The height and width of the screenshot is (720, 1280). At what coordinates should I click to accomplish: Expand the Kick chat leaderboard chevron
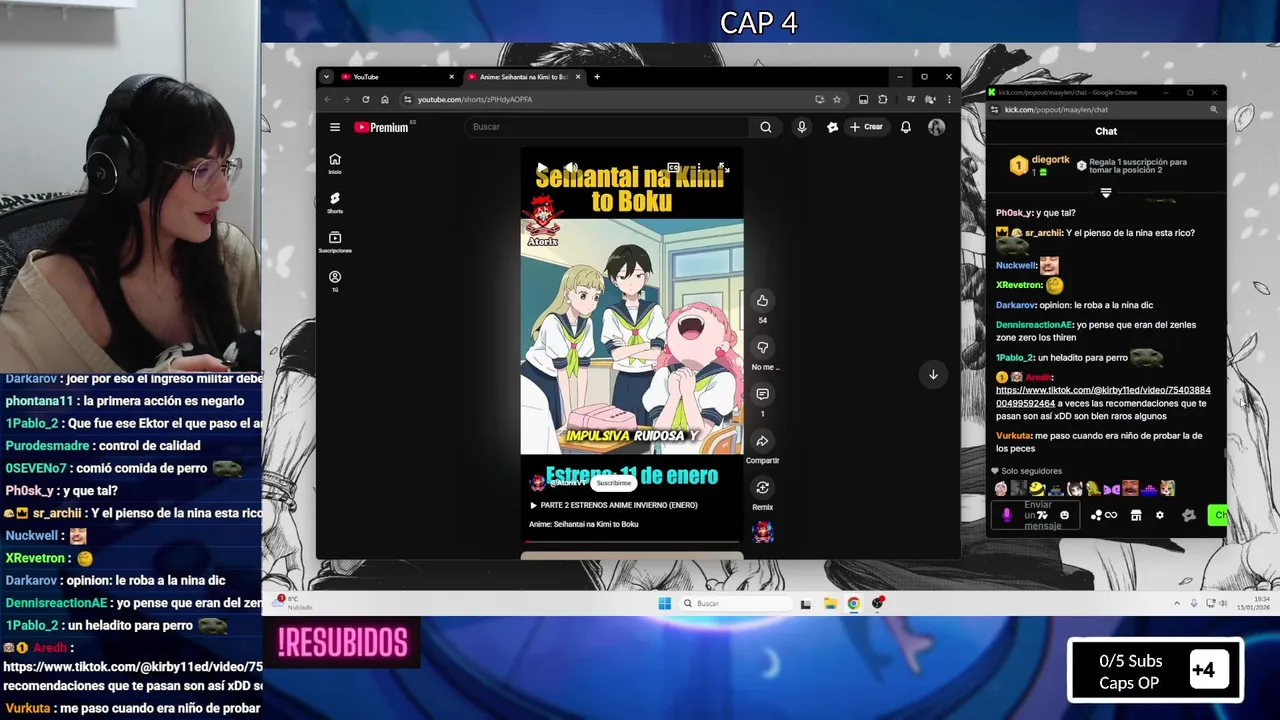pyautogui.click(x=1106, y=193)
